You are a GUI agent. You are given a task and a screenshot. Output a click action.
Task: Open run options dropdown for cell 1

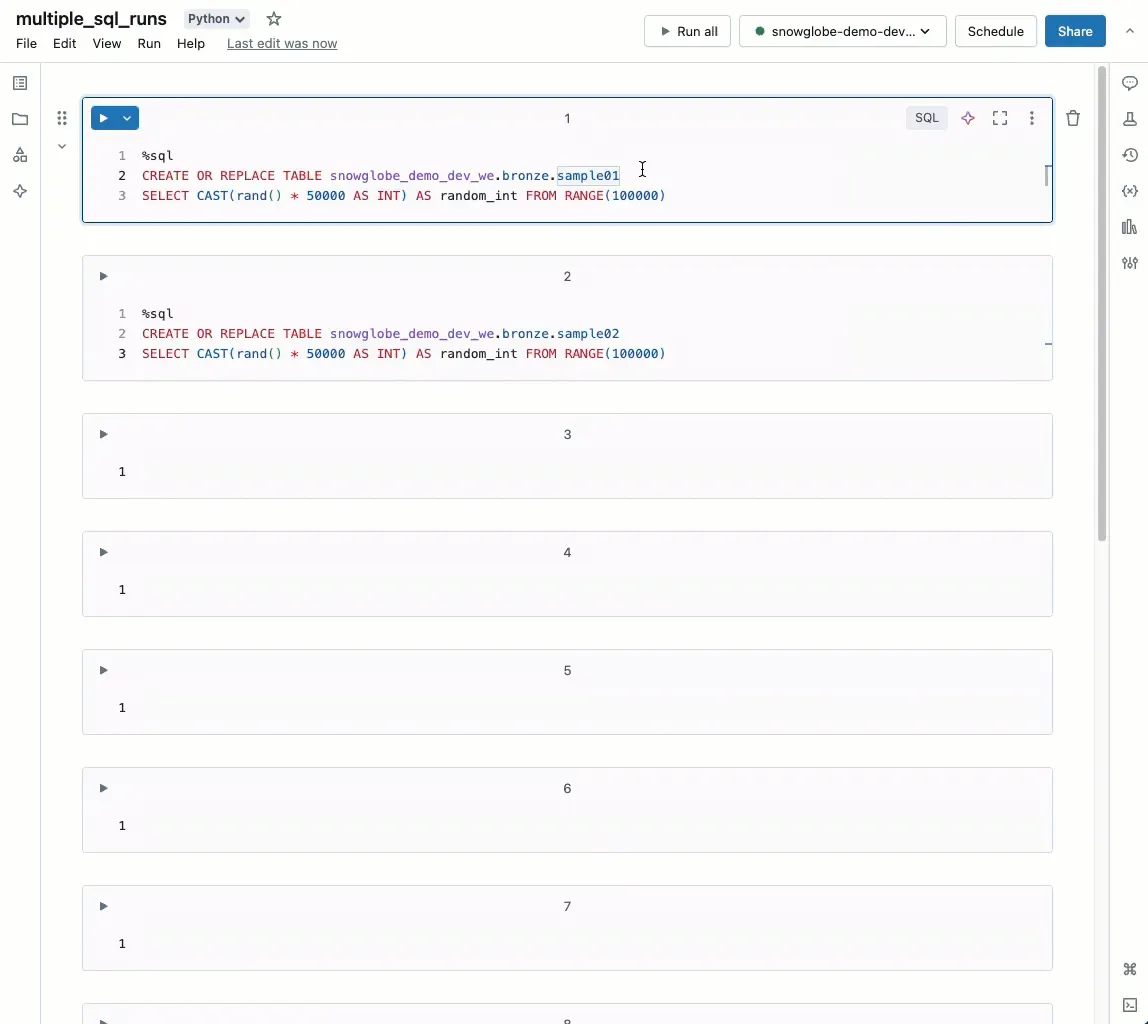point(127,118)
